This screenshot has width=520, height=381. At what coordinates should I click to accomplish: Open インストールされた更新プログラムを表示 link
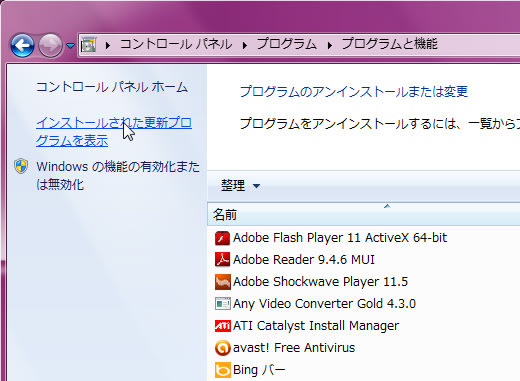pyautogui.click(x=114, y=132)
